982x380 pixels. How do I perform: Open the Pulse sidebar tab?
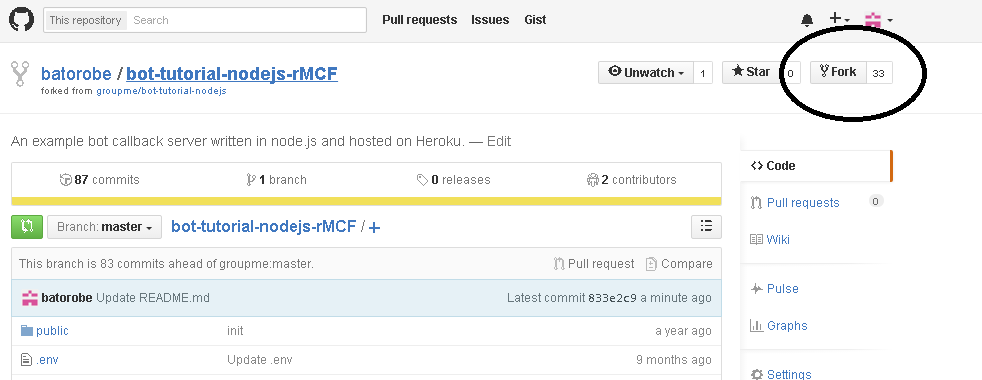[x=774, y=289]
